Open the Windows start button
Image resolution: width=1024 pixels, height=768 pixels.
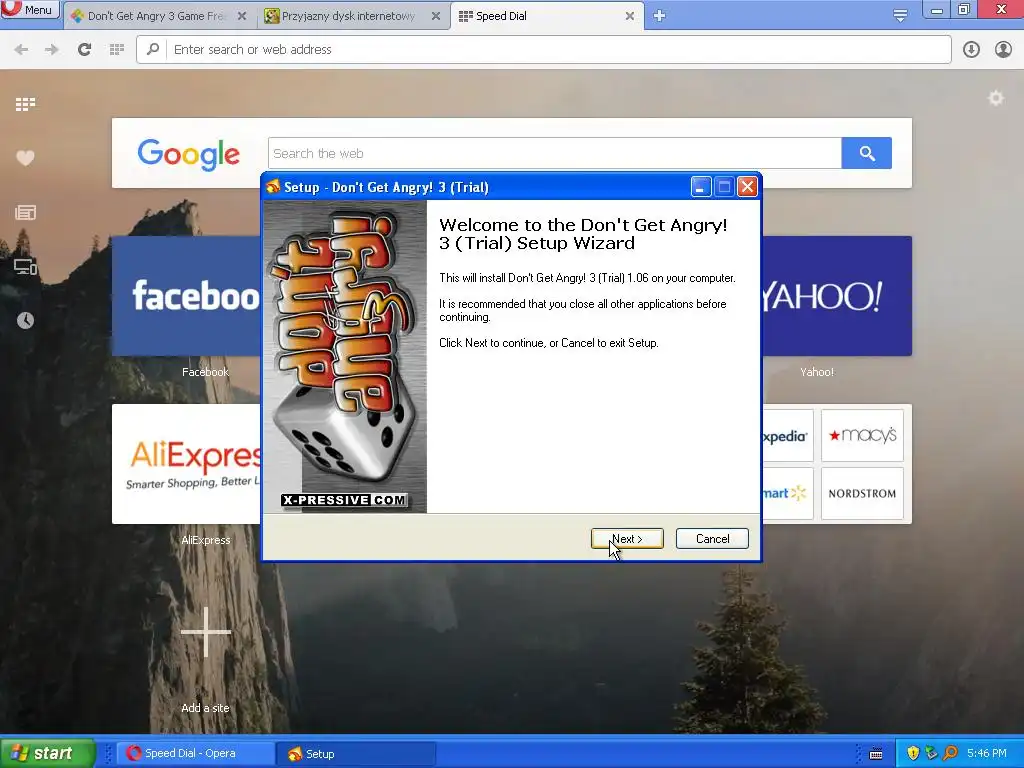click(x=47, y=753)
